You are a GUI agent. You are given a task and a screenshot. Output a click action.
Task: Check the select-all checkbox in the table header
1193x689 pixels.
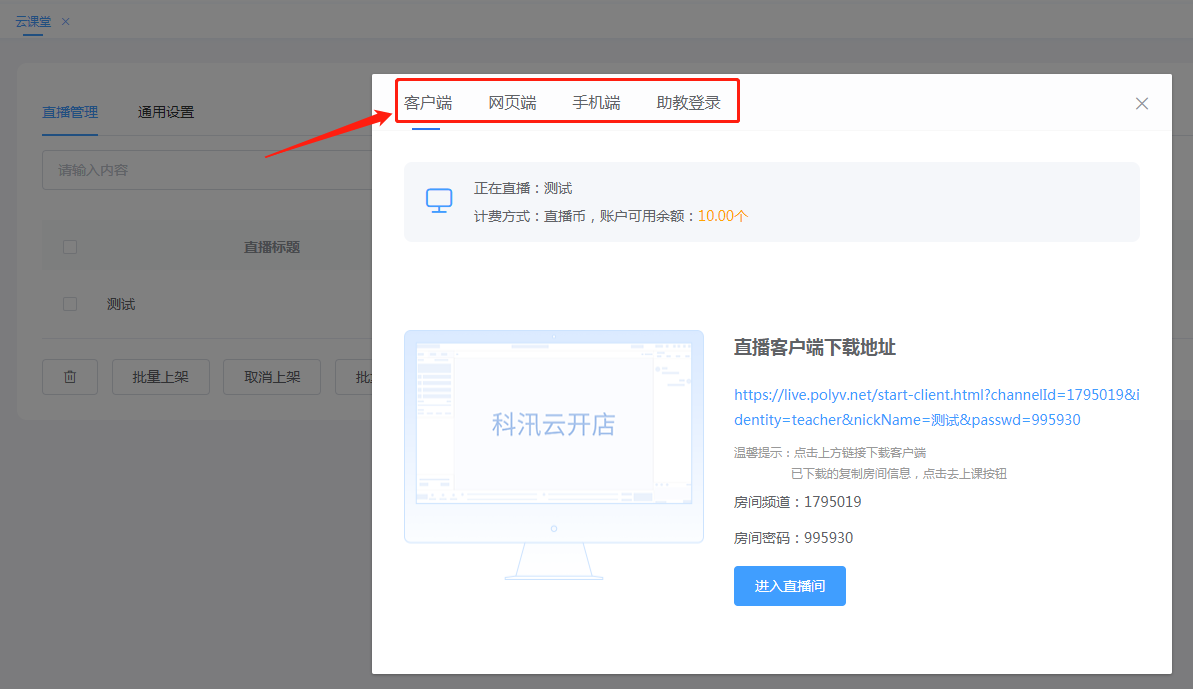tap(69, 246)
